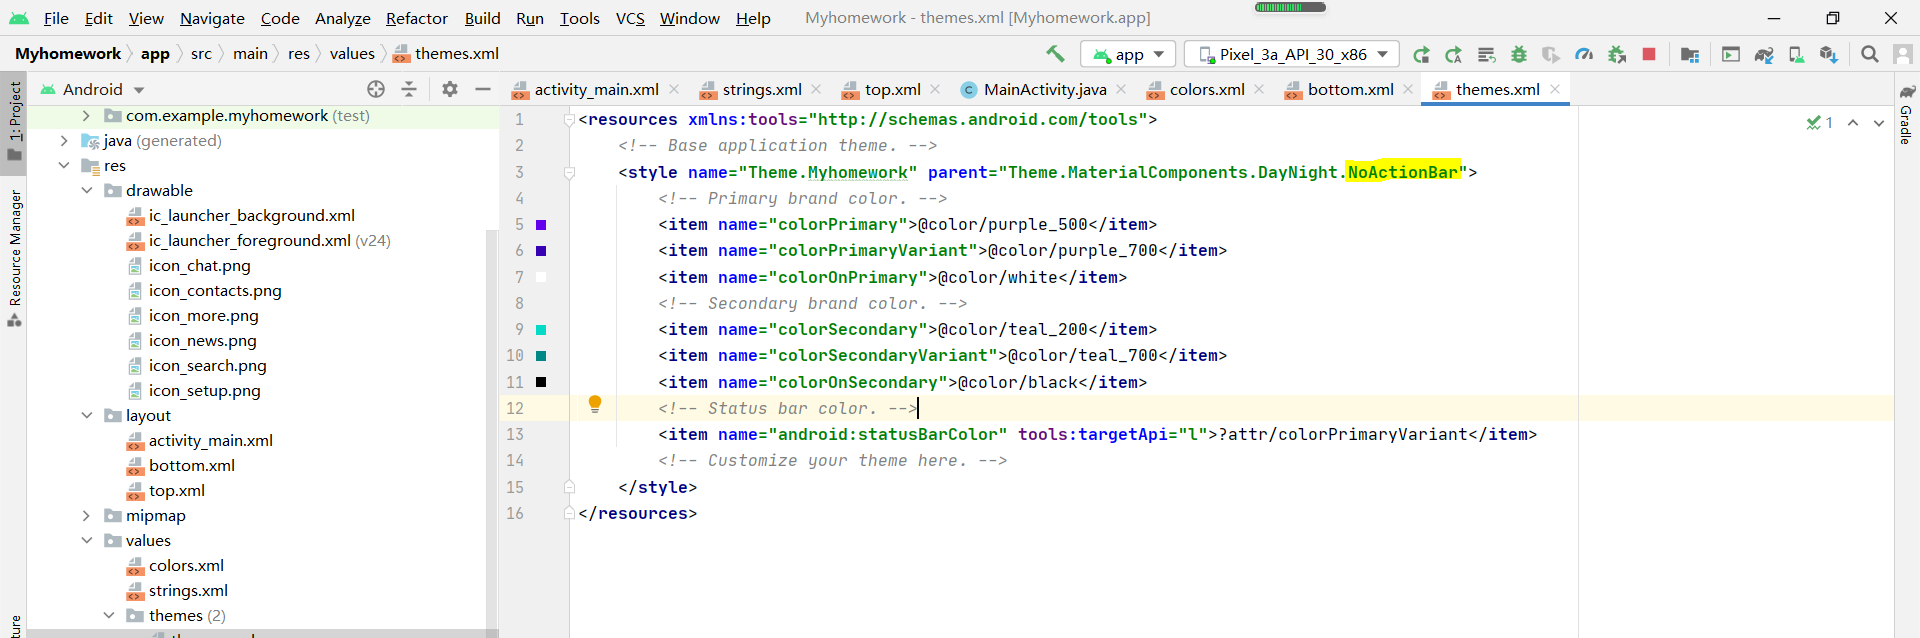Click the Debug app bug icon

pyautogui.click(x=1519, y=54)
